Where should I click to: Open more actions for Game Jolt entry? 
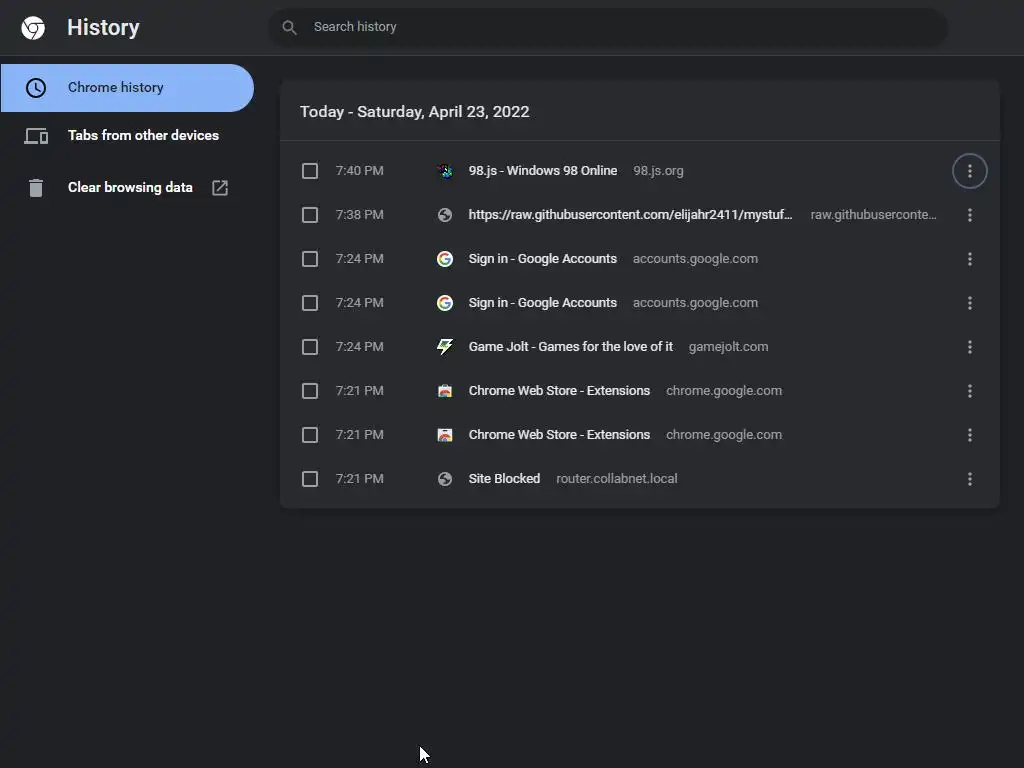(969, 347)
